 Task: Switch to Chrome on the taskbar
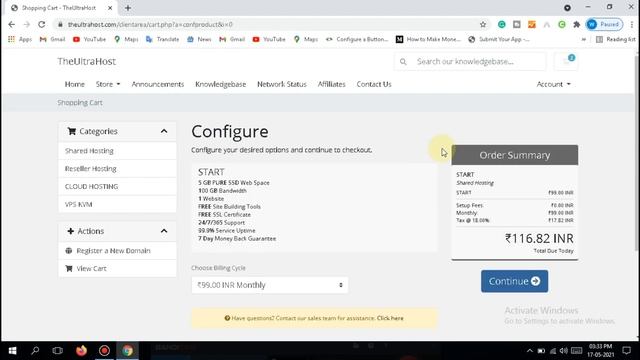[128, 351]
